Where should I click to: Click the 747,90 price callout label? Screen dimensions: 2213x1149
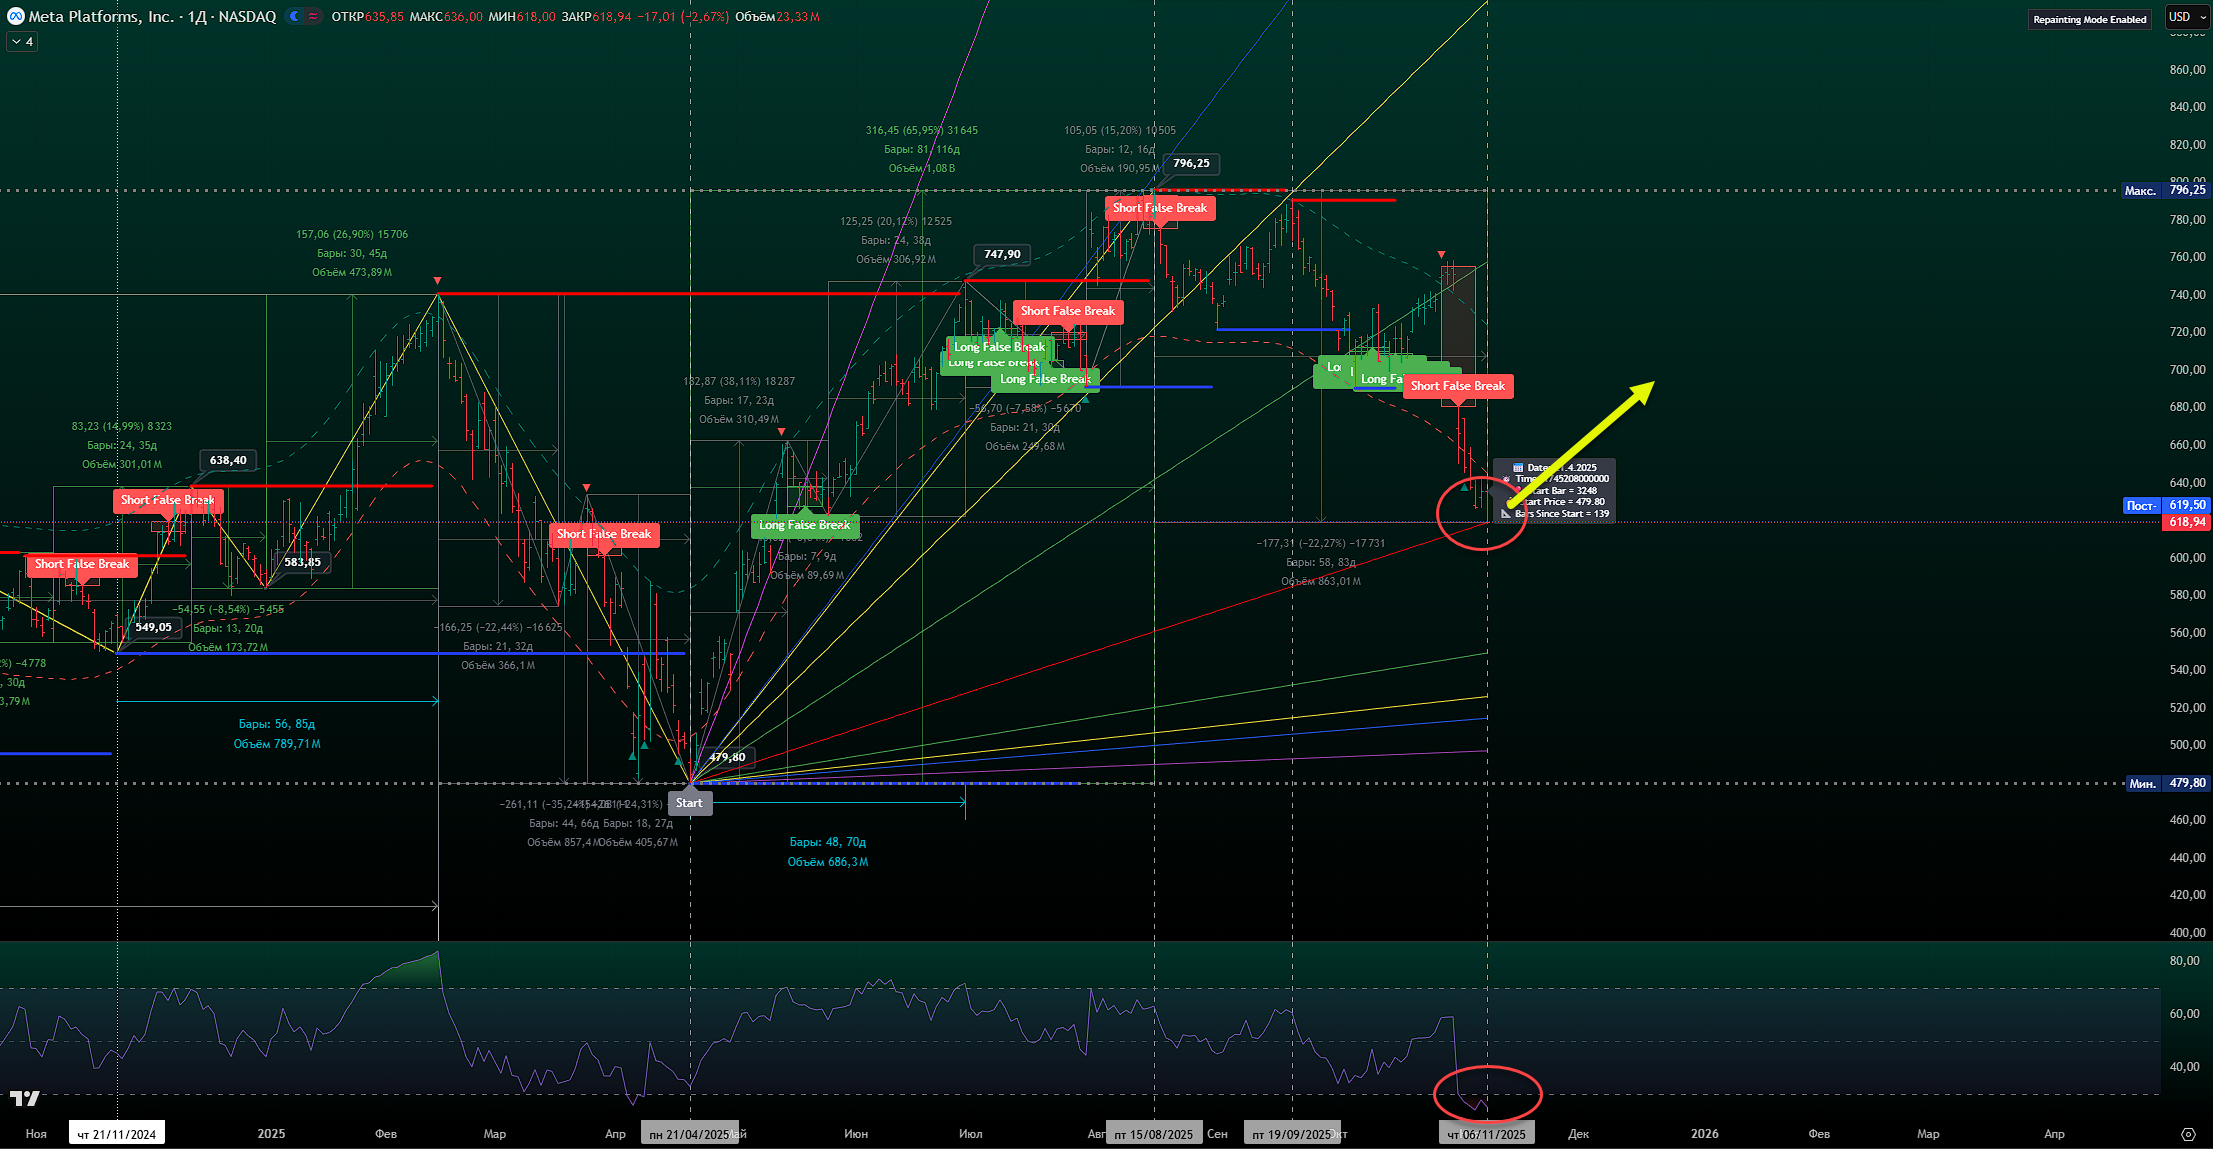coord(1002,254)
